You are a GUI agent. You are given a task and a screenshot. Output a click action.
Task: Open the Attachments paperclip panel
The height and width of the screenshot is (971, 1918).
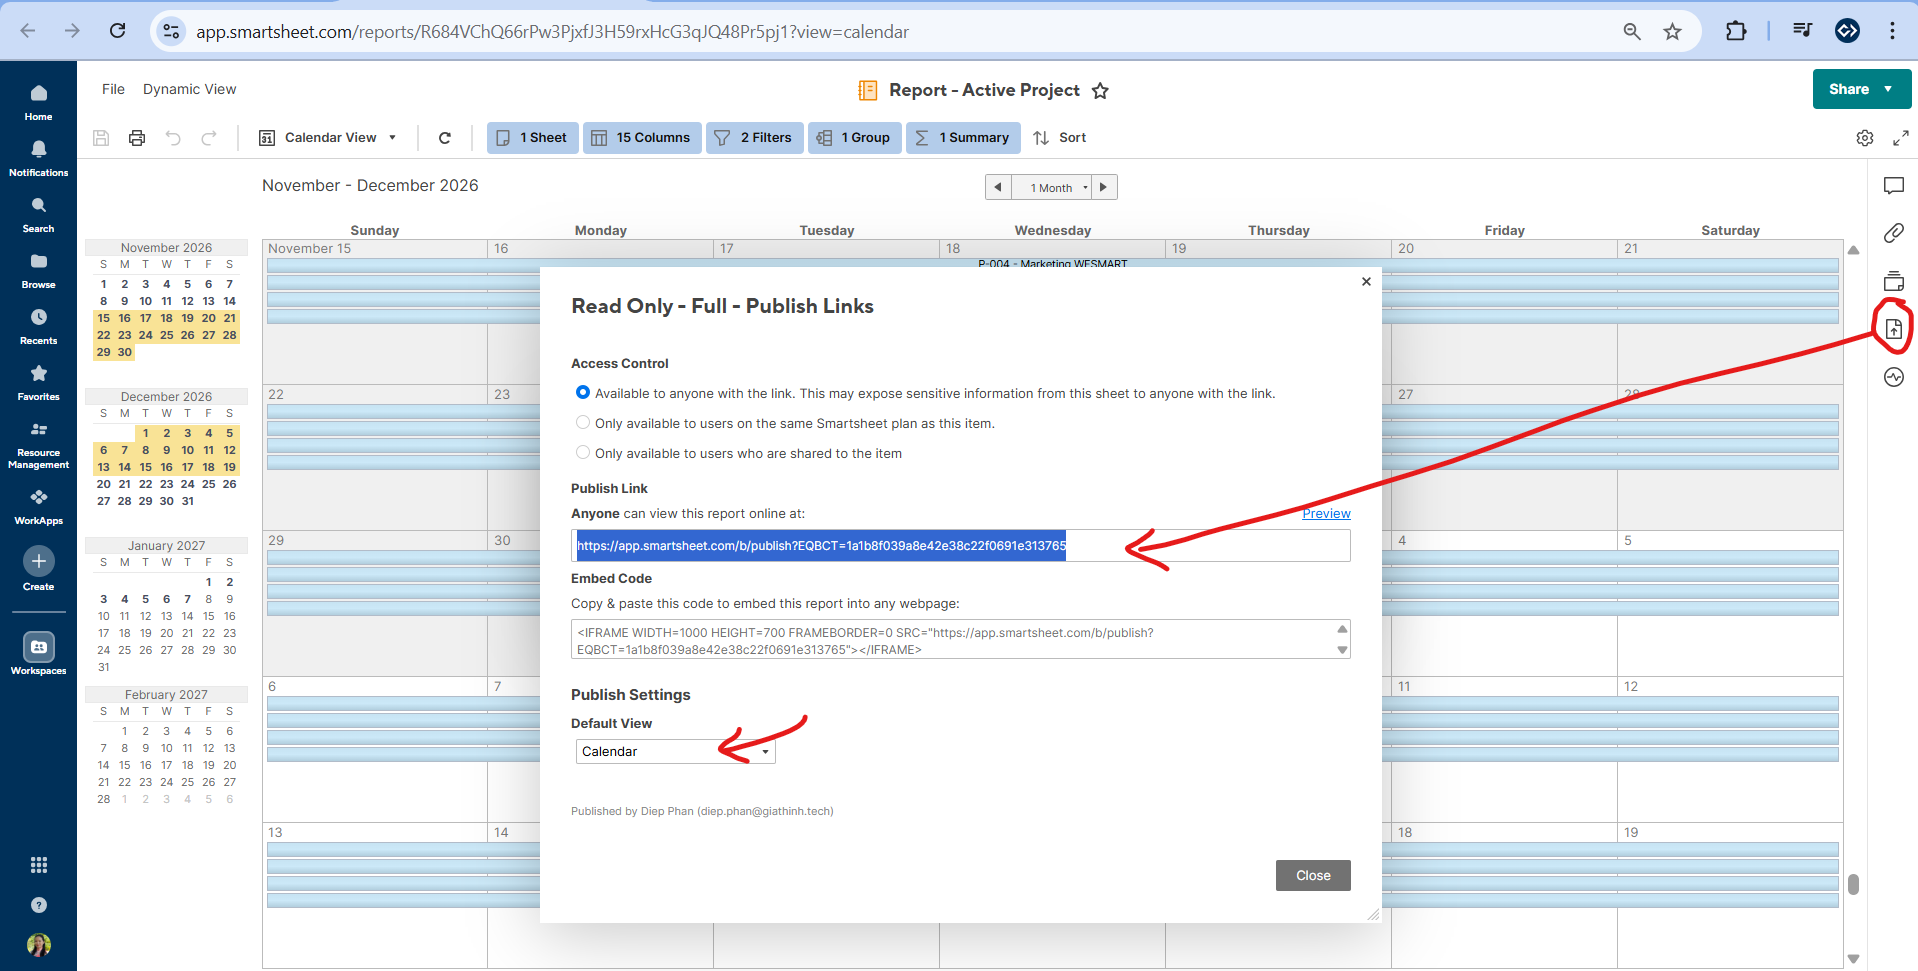click(x=1894, y=233)
